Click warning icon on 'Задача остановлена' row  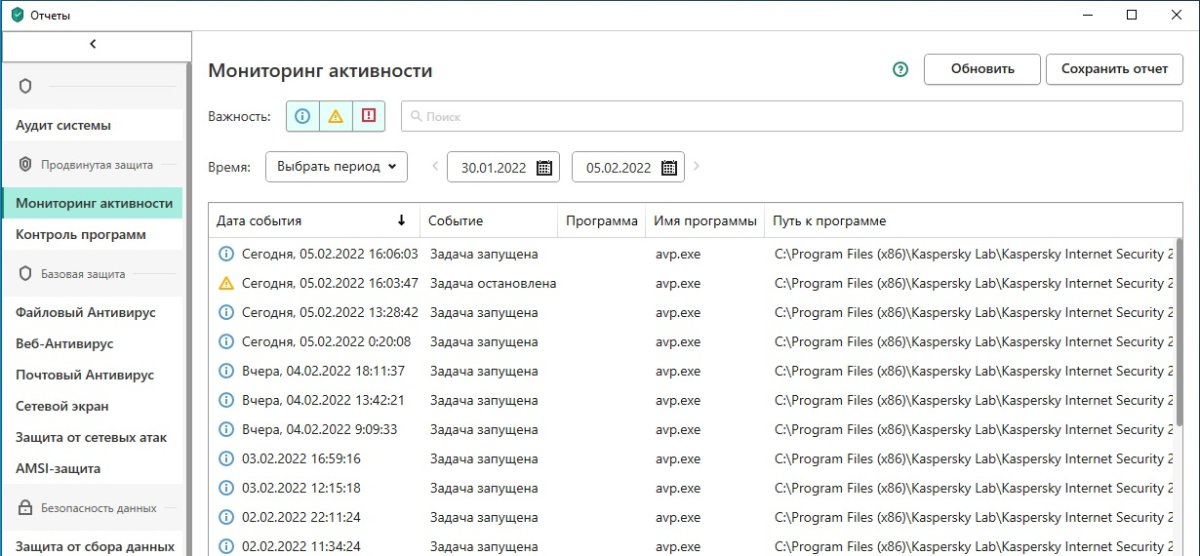click(226, 283)
